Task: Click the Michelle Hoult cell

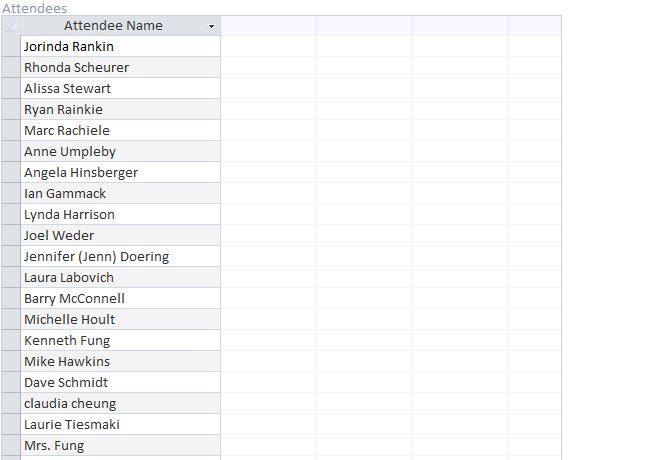Action: [120, 319]
